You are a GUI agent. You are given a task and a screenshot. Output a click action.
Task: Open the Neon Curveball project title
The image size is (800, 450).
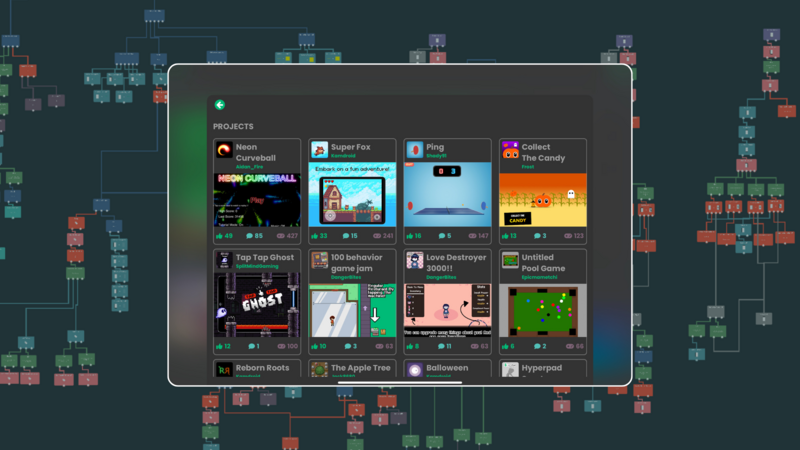coord(256,153)
